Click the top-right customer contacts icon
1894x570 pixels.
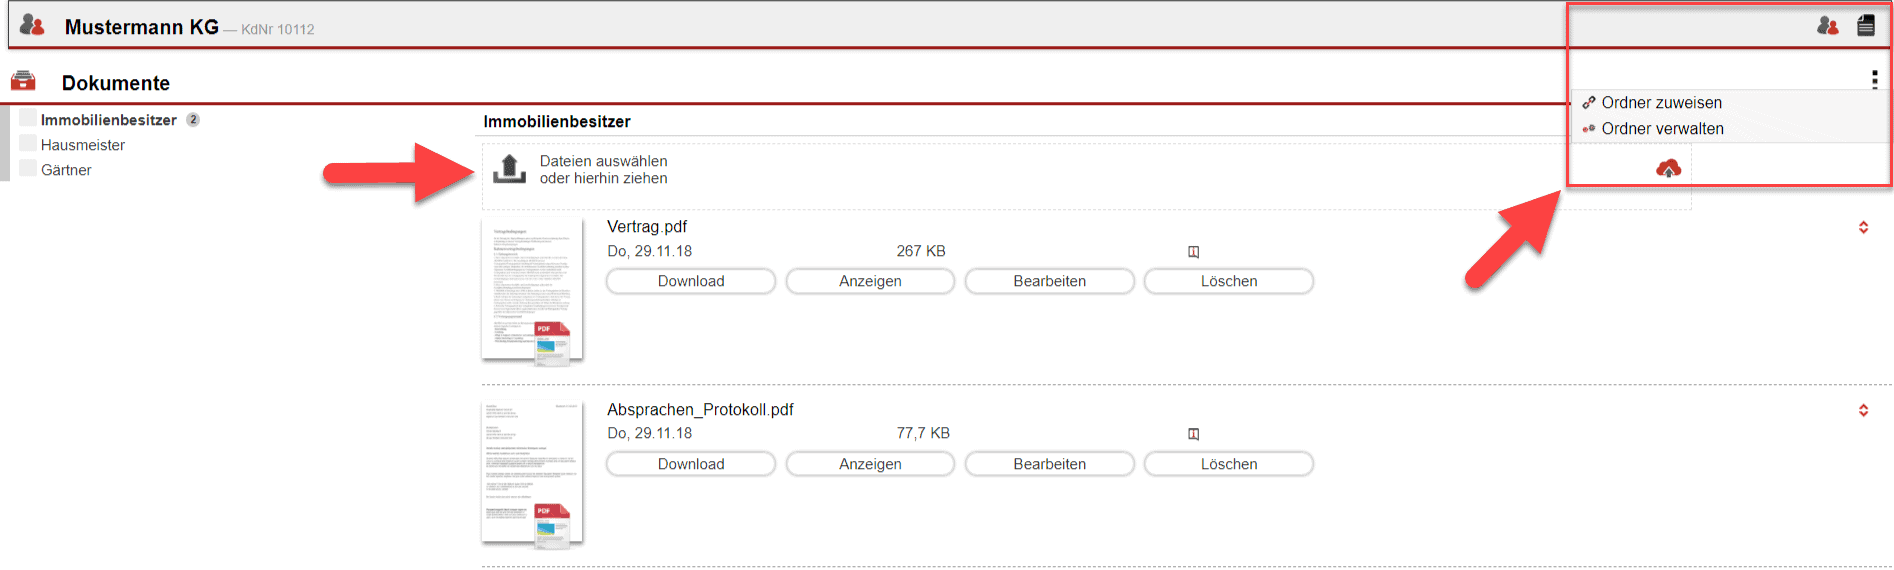click(1828, 26)
